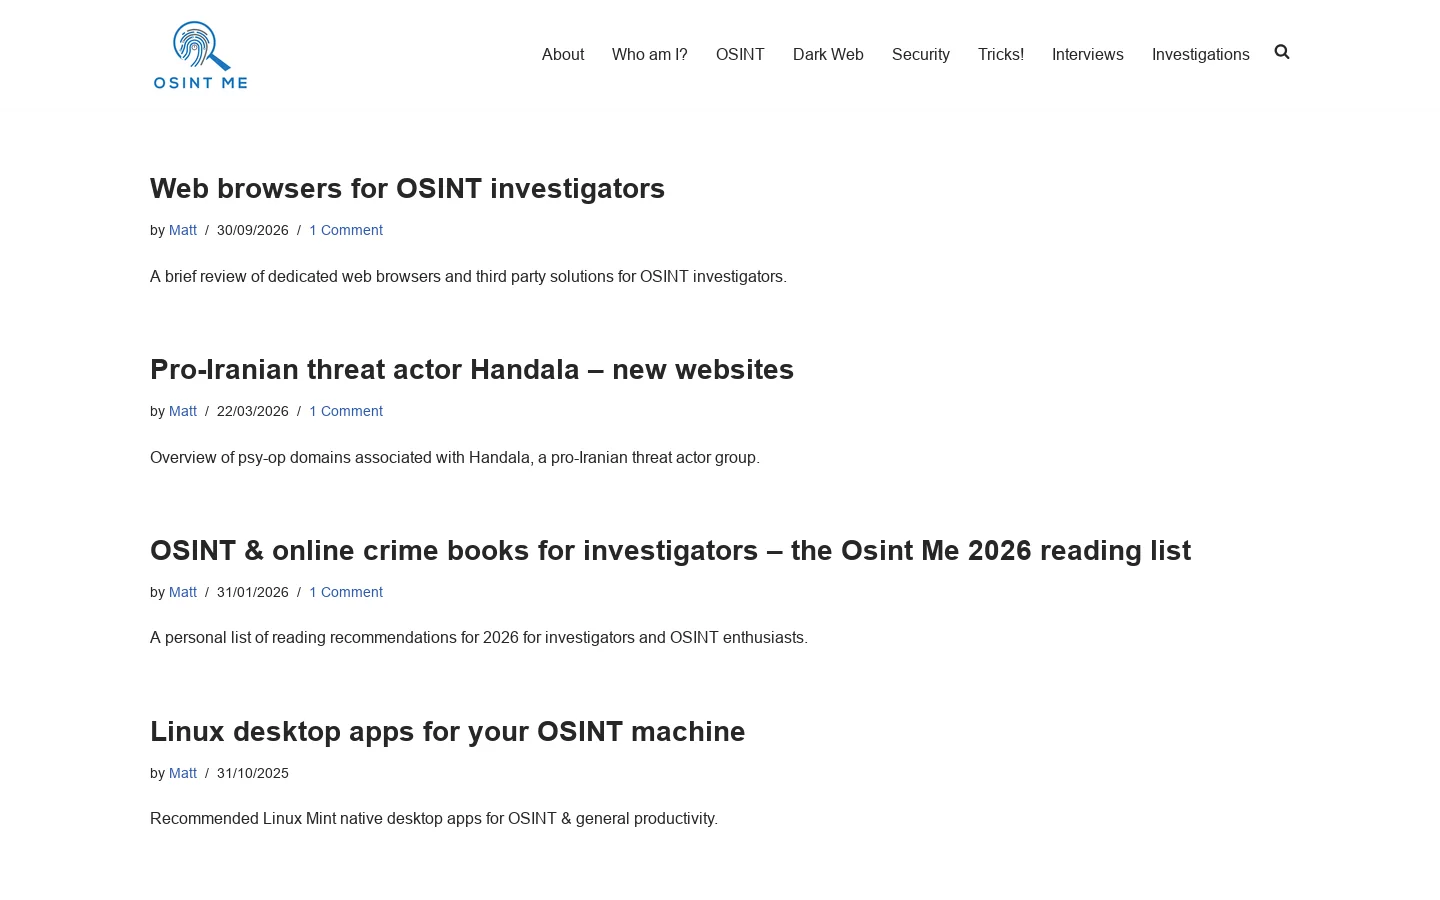Select the Dark Web navigation item
The image size is (1440, 900).
pyautogui.click(x=828, y=54)
